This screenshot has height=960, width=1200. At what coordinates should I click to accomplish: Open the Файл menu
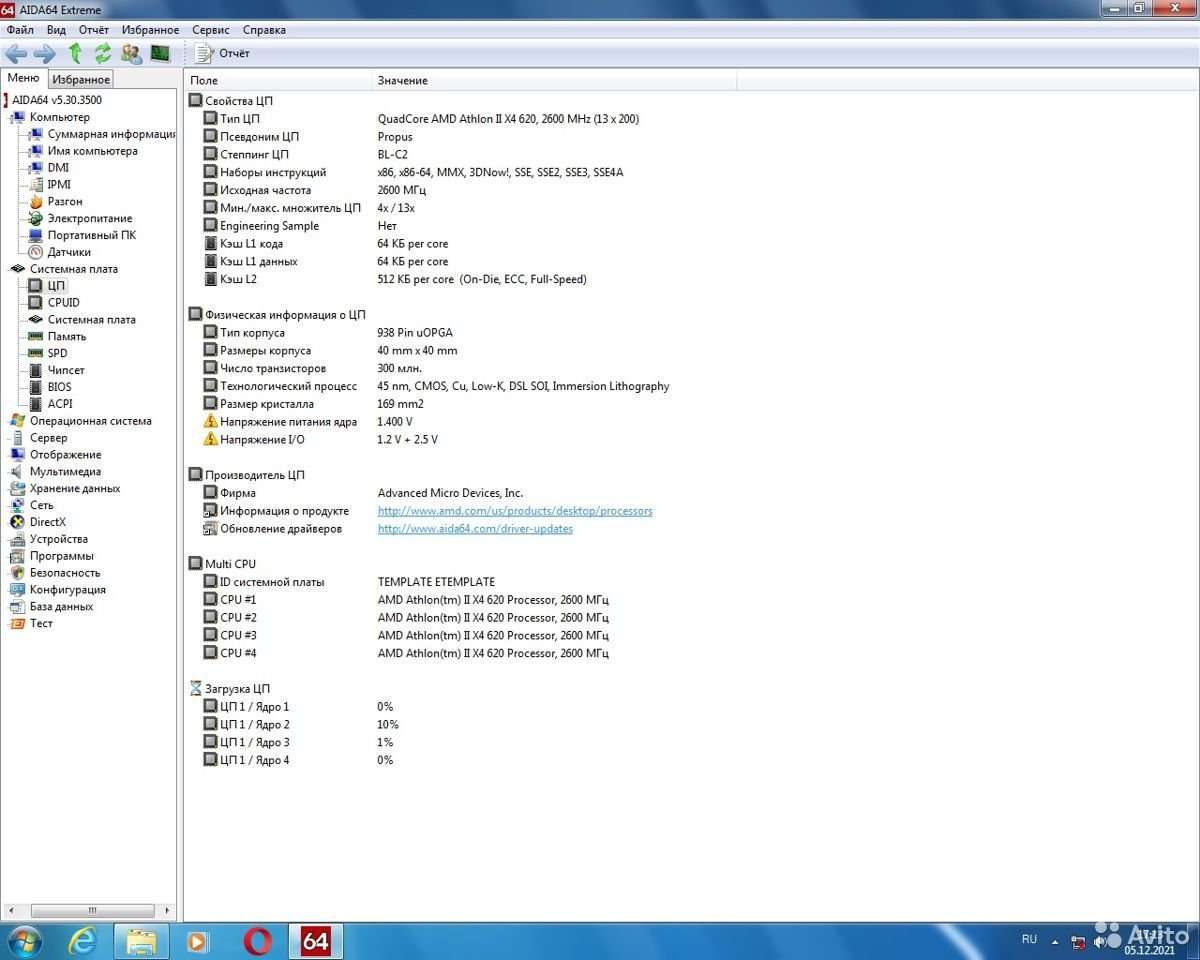pyautogui.click(x=20, y=30)
